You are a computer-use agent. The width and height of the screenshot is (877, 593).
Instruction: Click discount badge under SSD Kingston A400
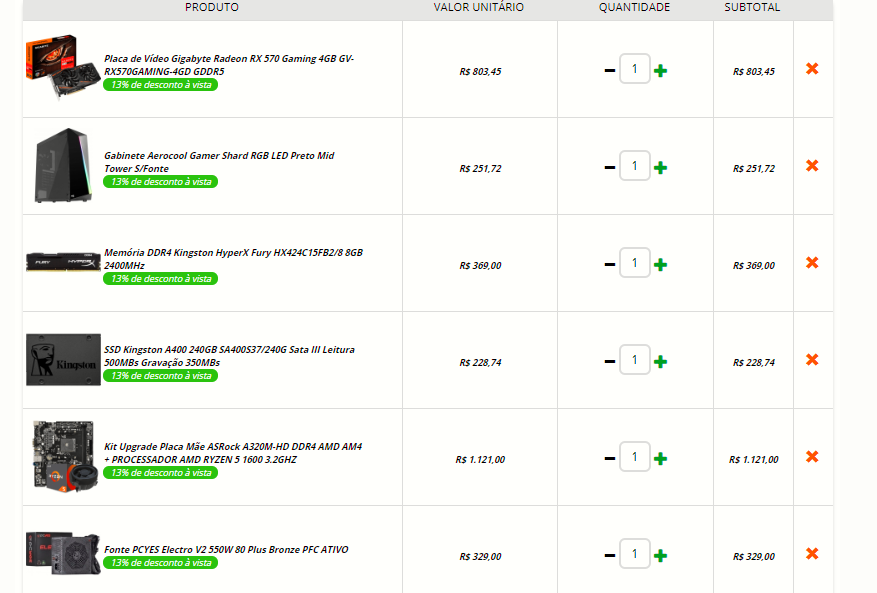[x=161, y=376]
